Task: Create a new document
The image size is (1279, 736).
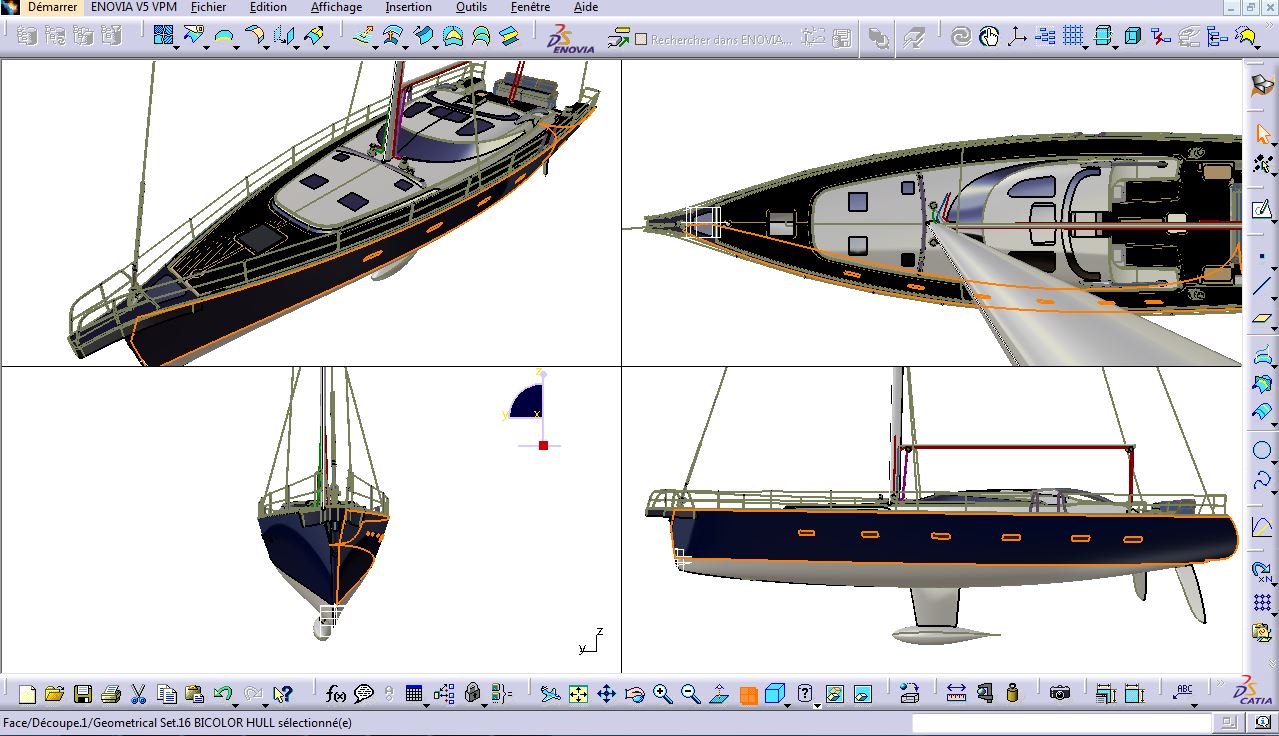Action: coord(27,693)
